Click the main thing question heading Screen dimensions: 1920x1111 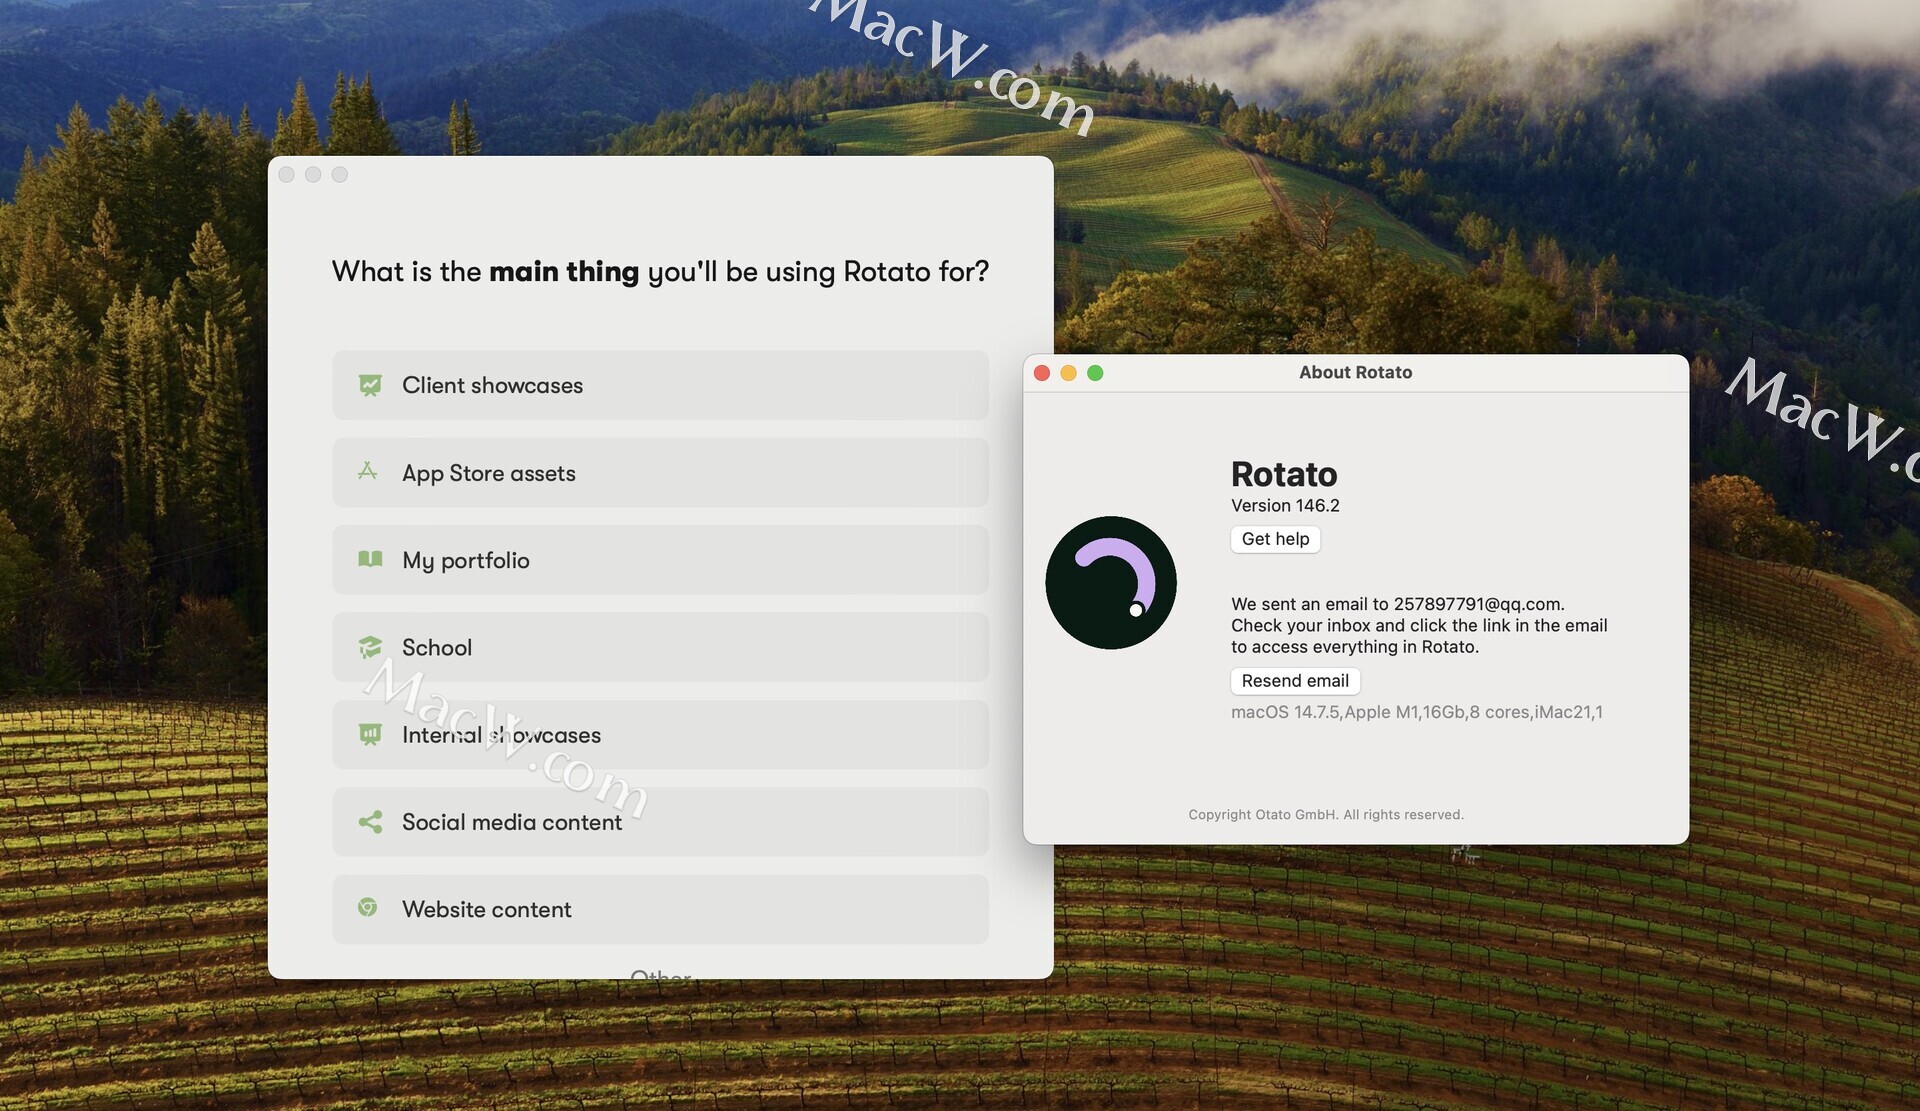coord(660,272)
